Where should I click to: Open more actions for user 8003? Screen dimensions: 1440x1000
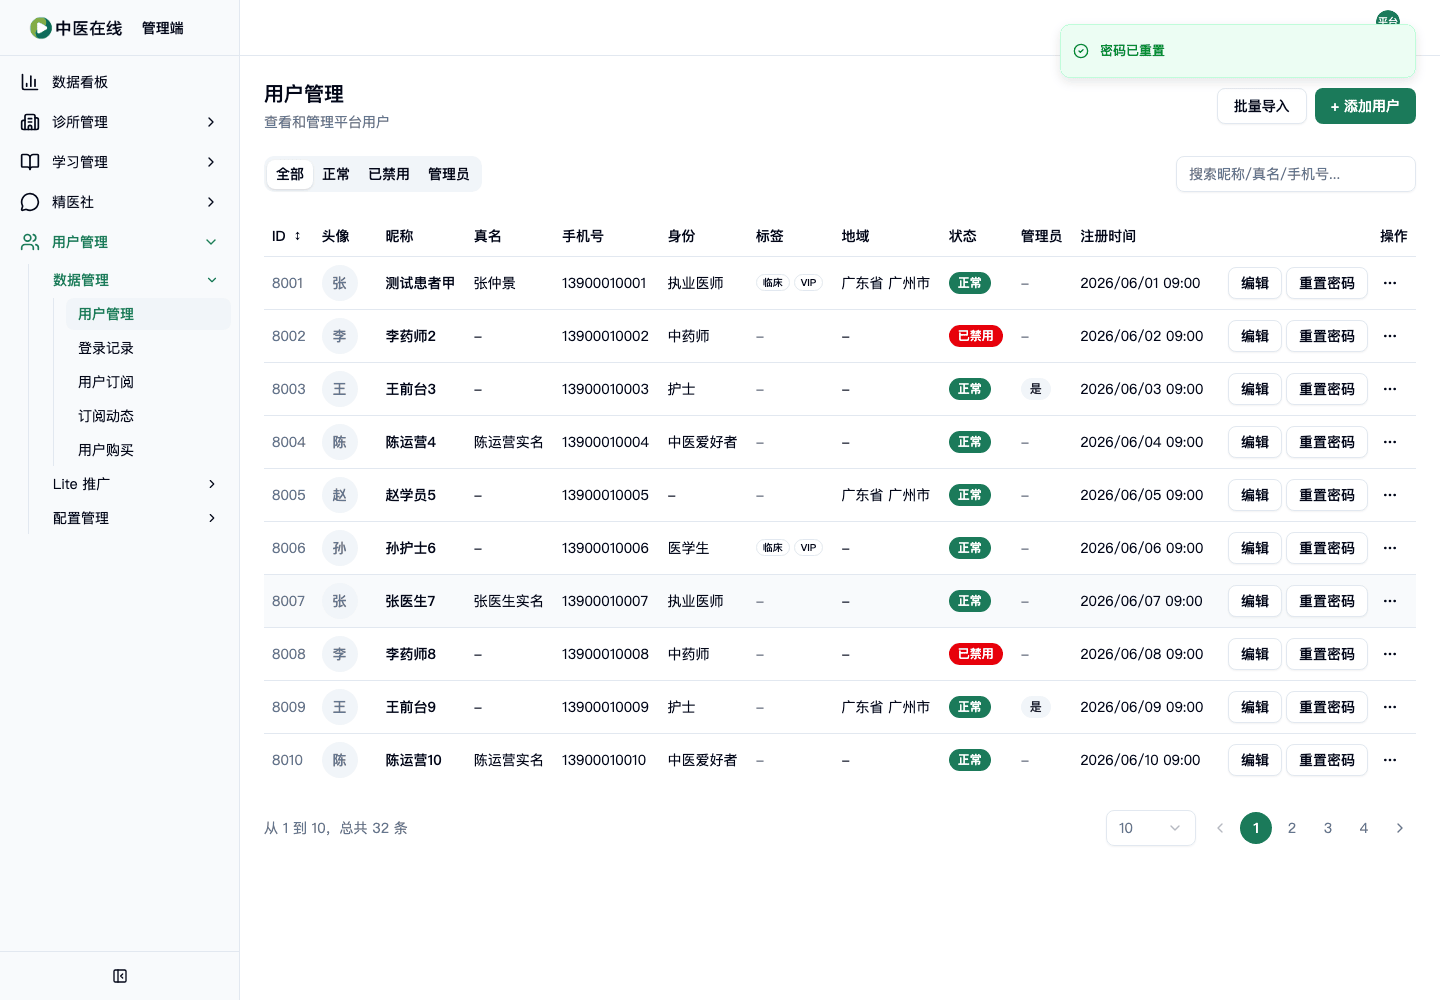coord(1390,389)
